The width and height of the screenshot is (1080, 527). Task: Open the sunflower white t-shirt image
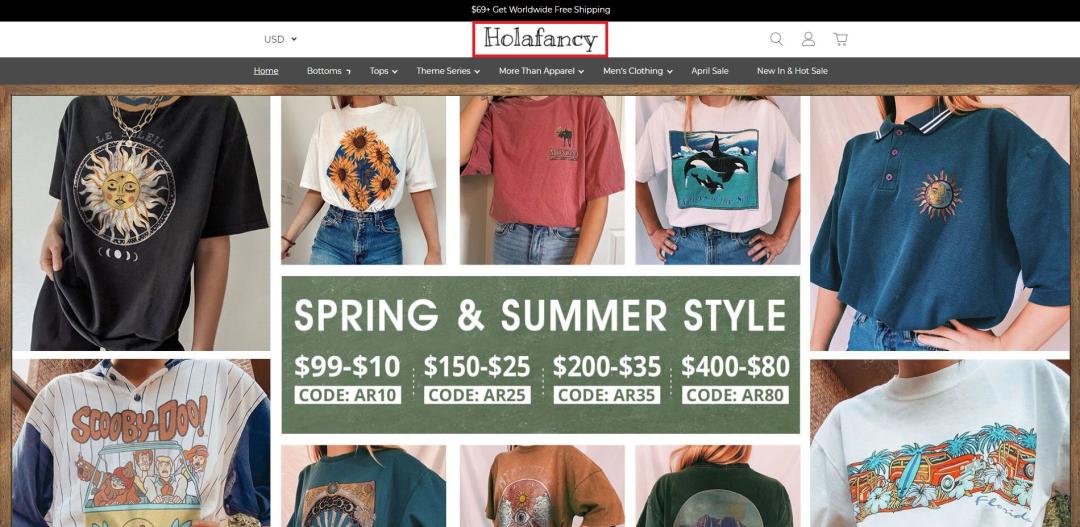point(363,180)
